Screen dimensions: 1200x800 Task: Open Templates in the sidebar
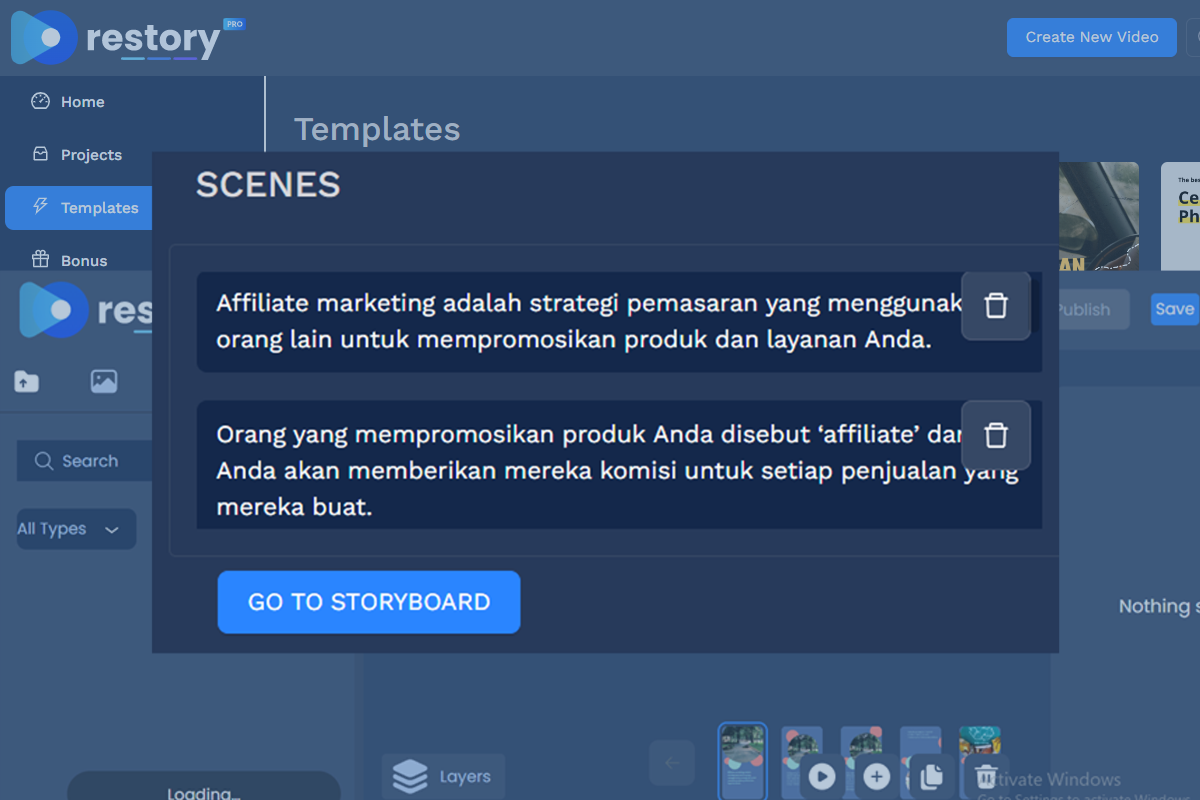tap(78, 208)
